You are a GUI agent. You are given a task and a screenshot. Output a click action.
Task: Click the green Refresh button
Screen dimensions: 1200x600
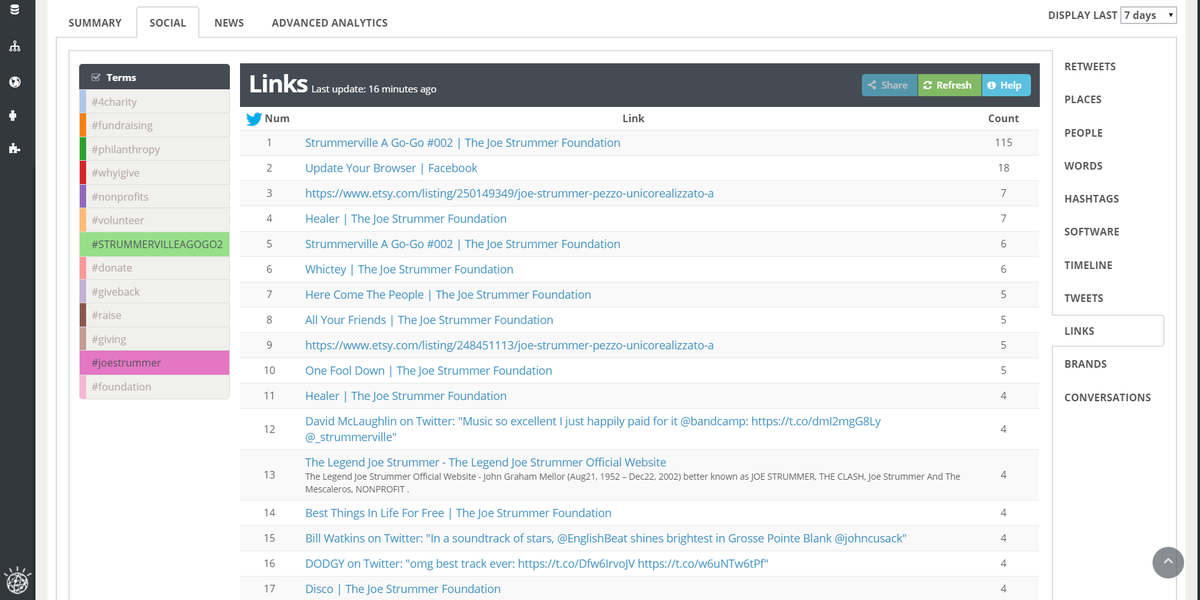click(x=949, y=85)
